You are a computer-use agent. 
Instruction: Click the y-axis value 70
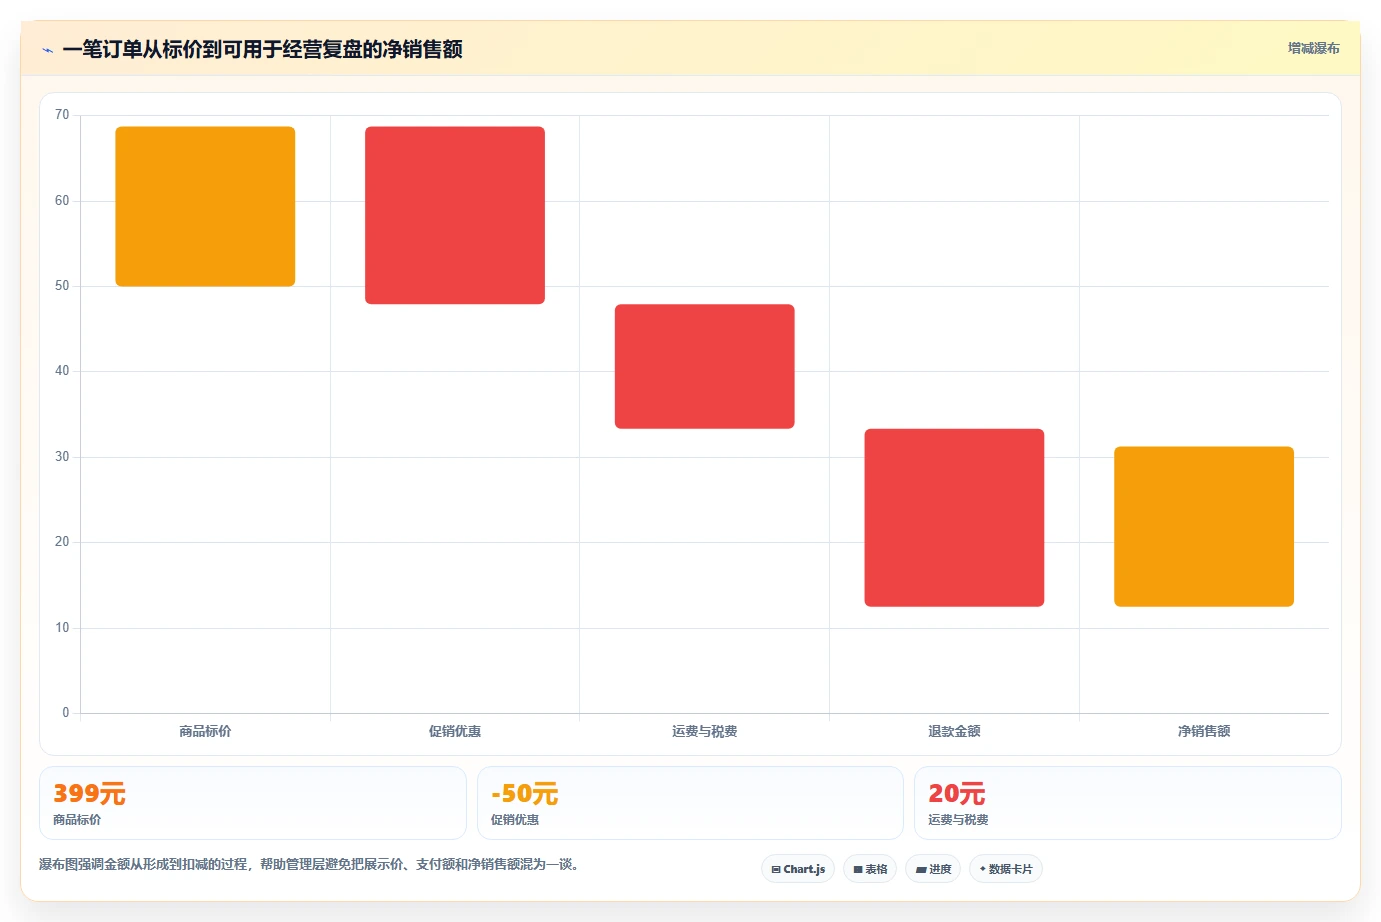point(62,115)
